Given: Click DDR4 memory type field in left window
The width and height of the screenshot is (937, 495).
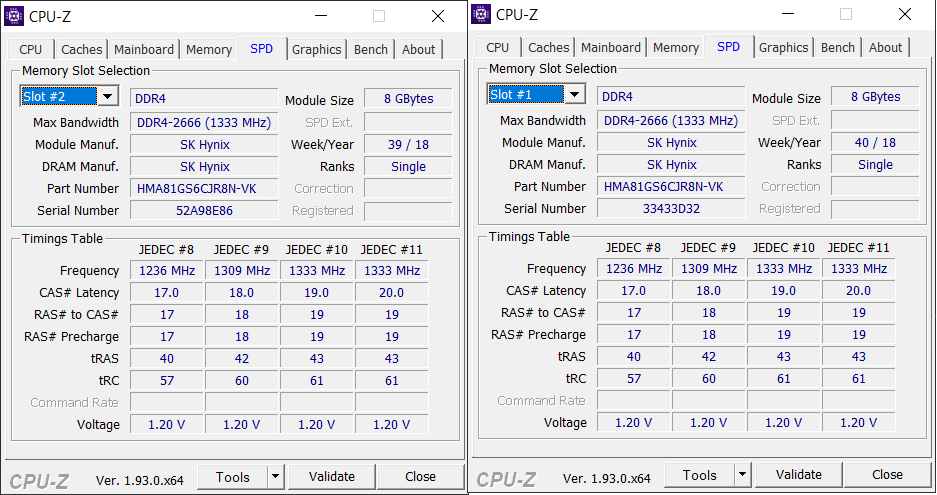Looking at the screenshot, I should [204, 99].
